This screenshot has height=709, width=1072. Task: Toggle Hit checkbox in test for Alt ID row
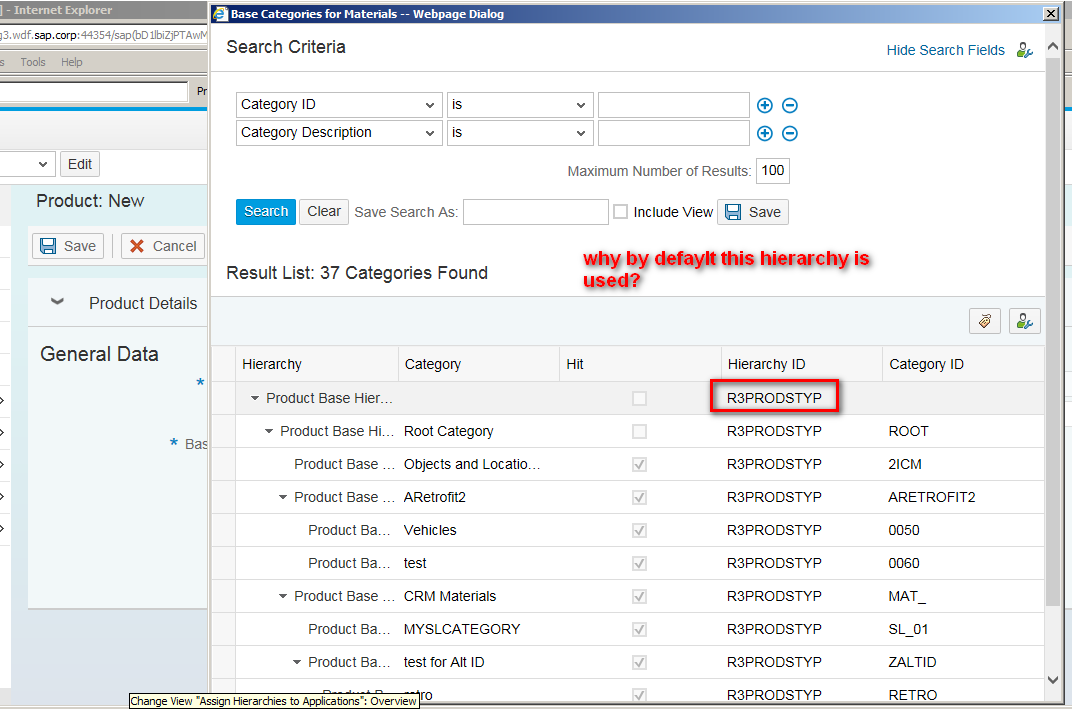tap(639, 662)
